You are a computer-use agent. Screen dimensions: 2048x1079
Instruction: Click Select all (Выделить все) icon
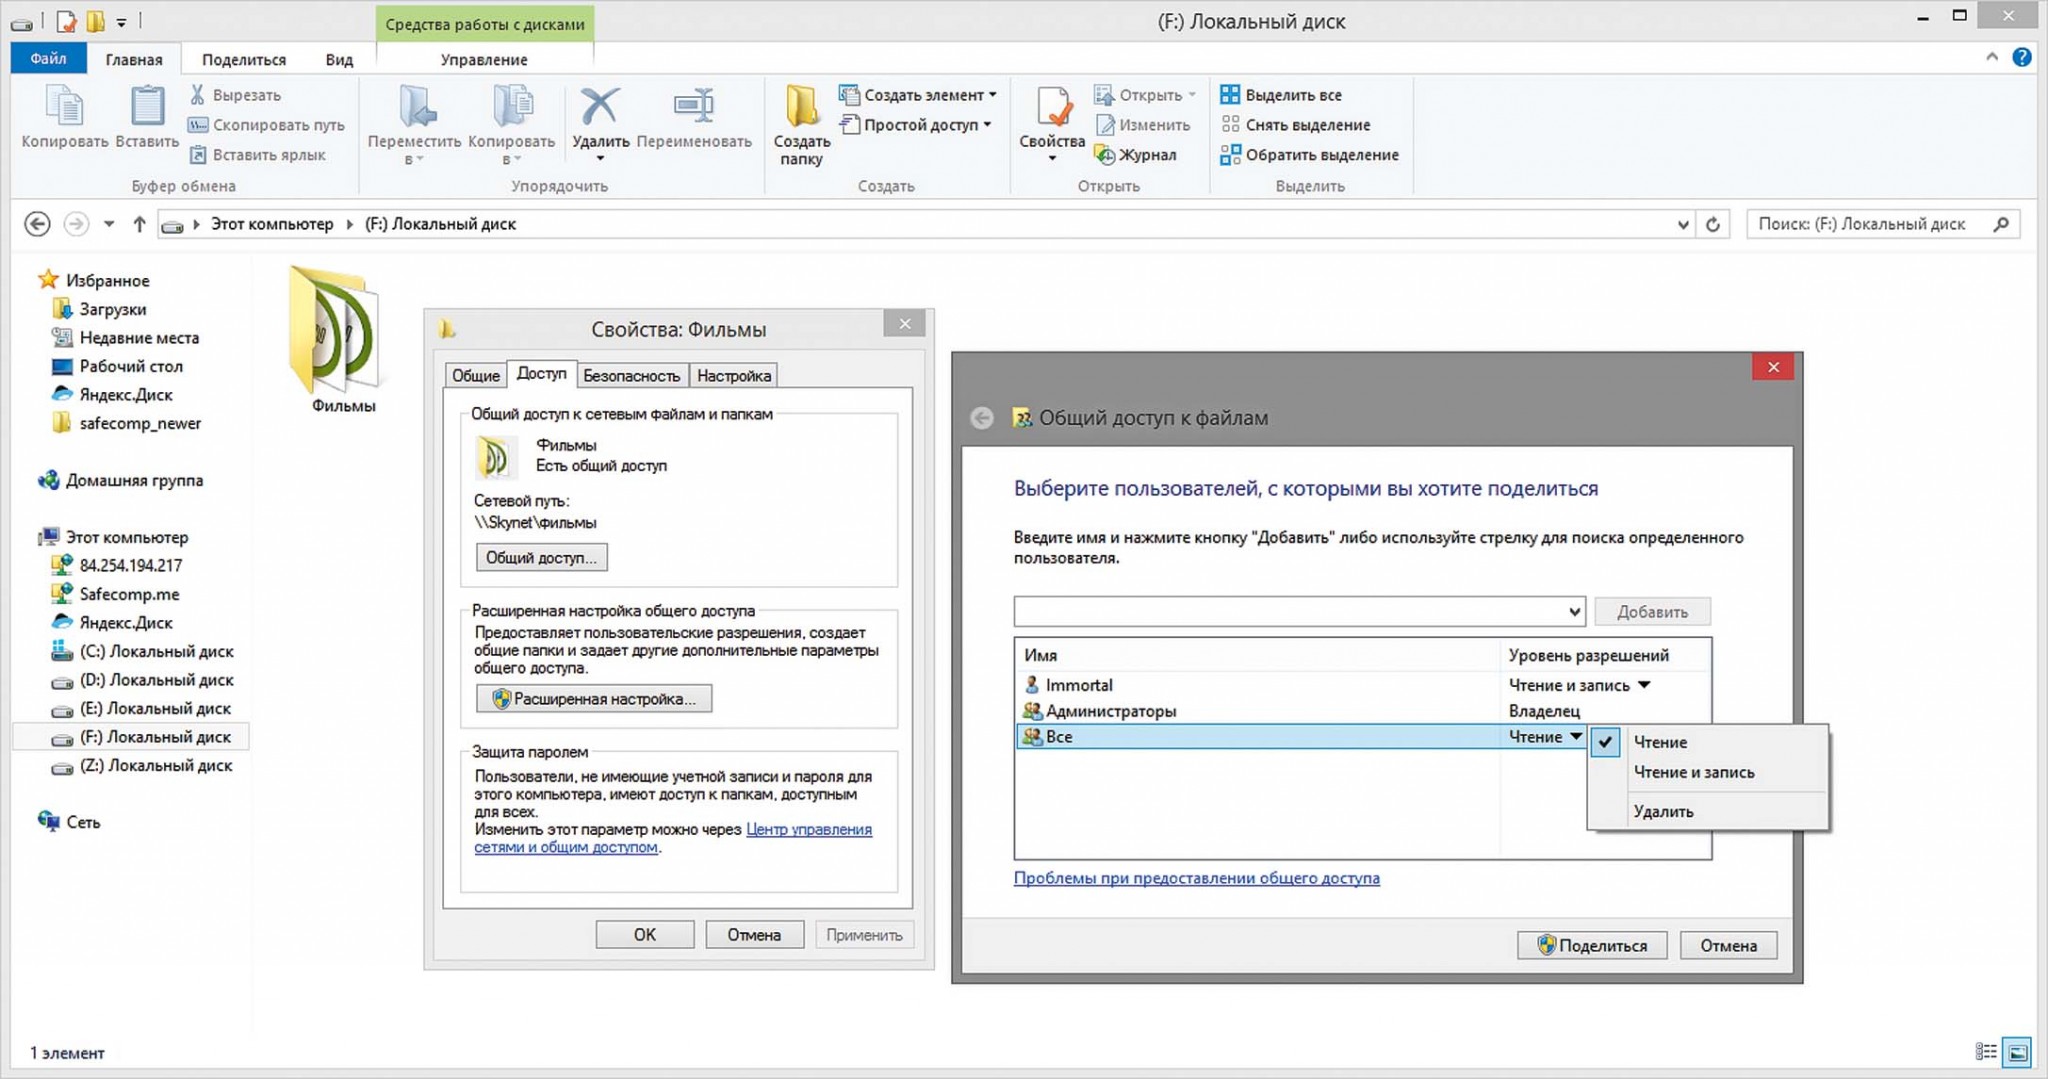coord(1230,95)
